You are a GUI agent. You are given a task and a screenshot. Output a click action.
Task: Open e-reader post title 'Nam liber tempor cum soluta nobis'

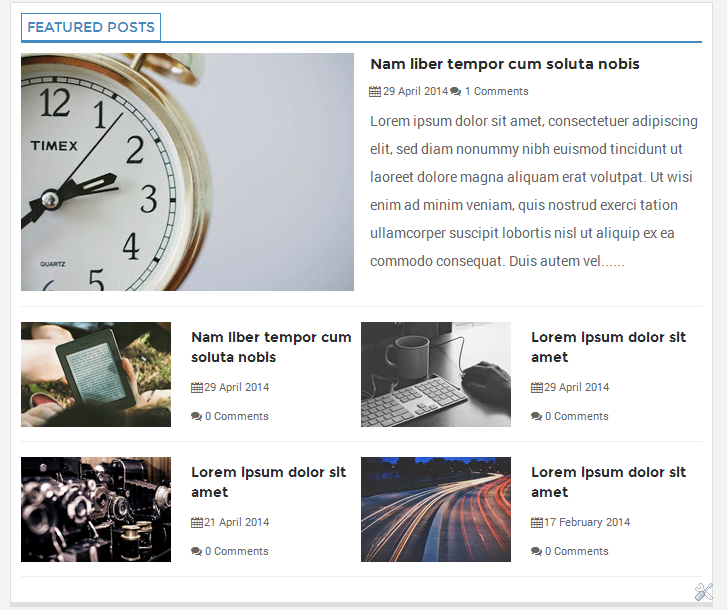271,347
